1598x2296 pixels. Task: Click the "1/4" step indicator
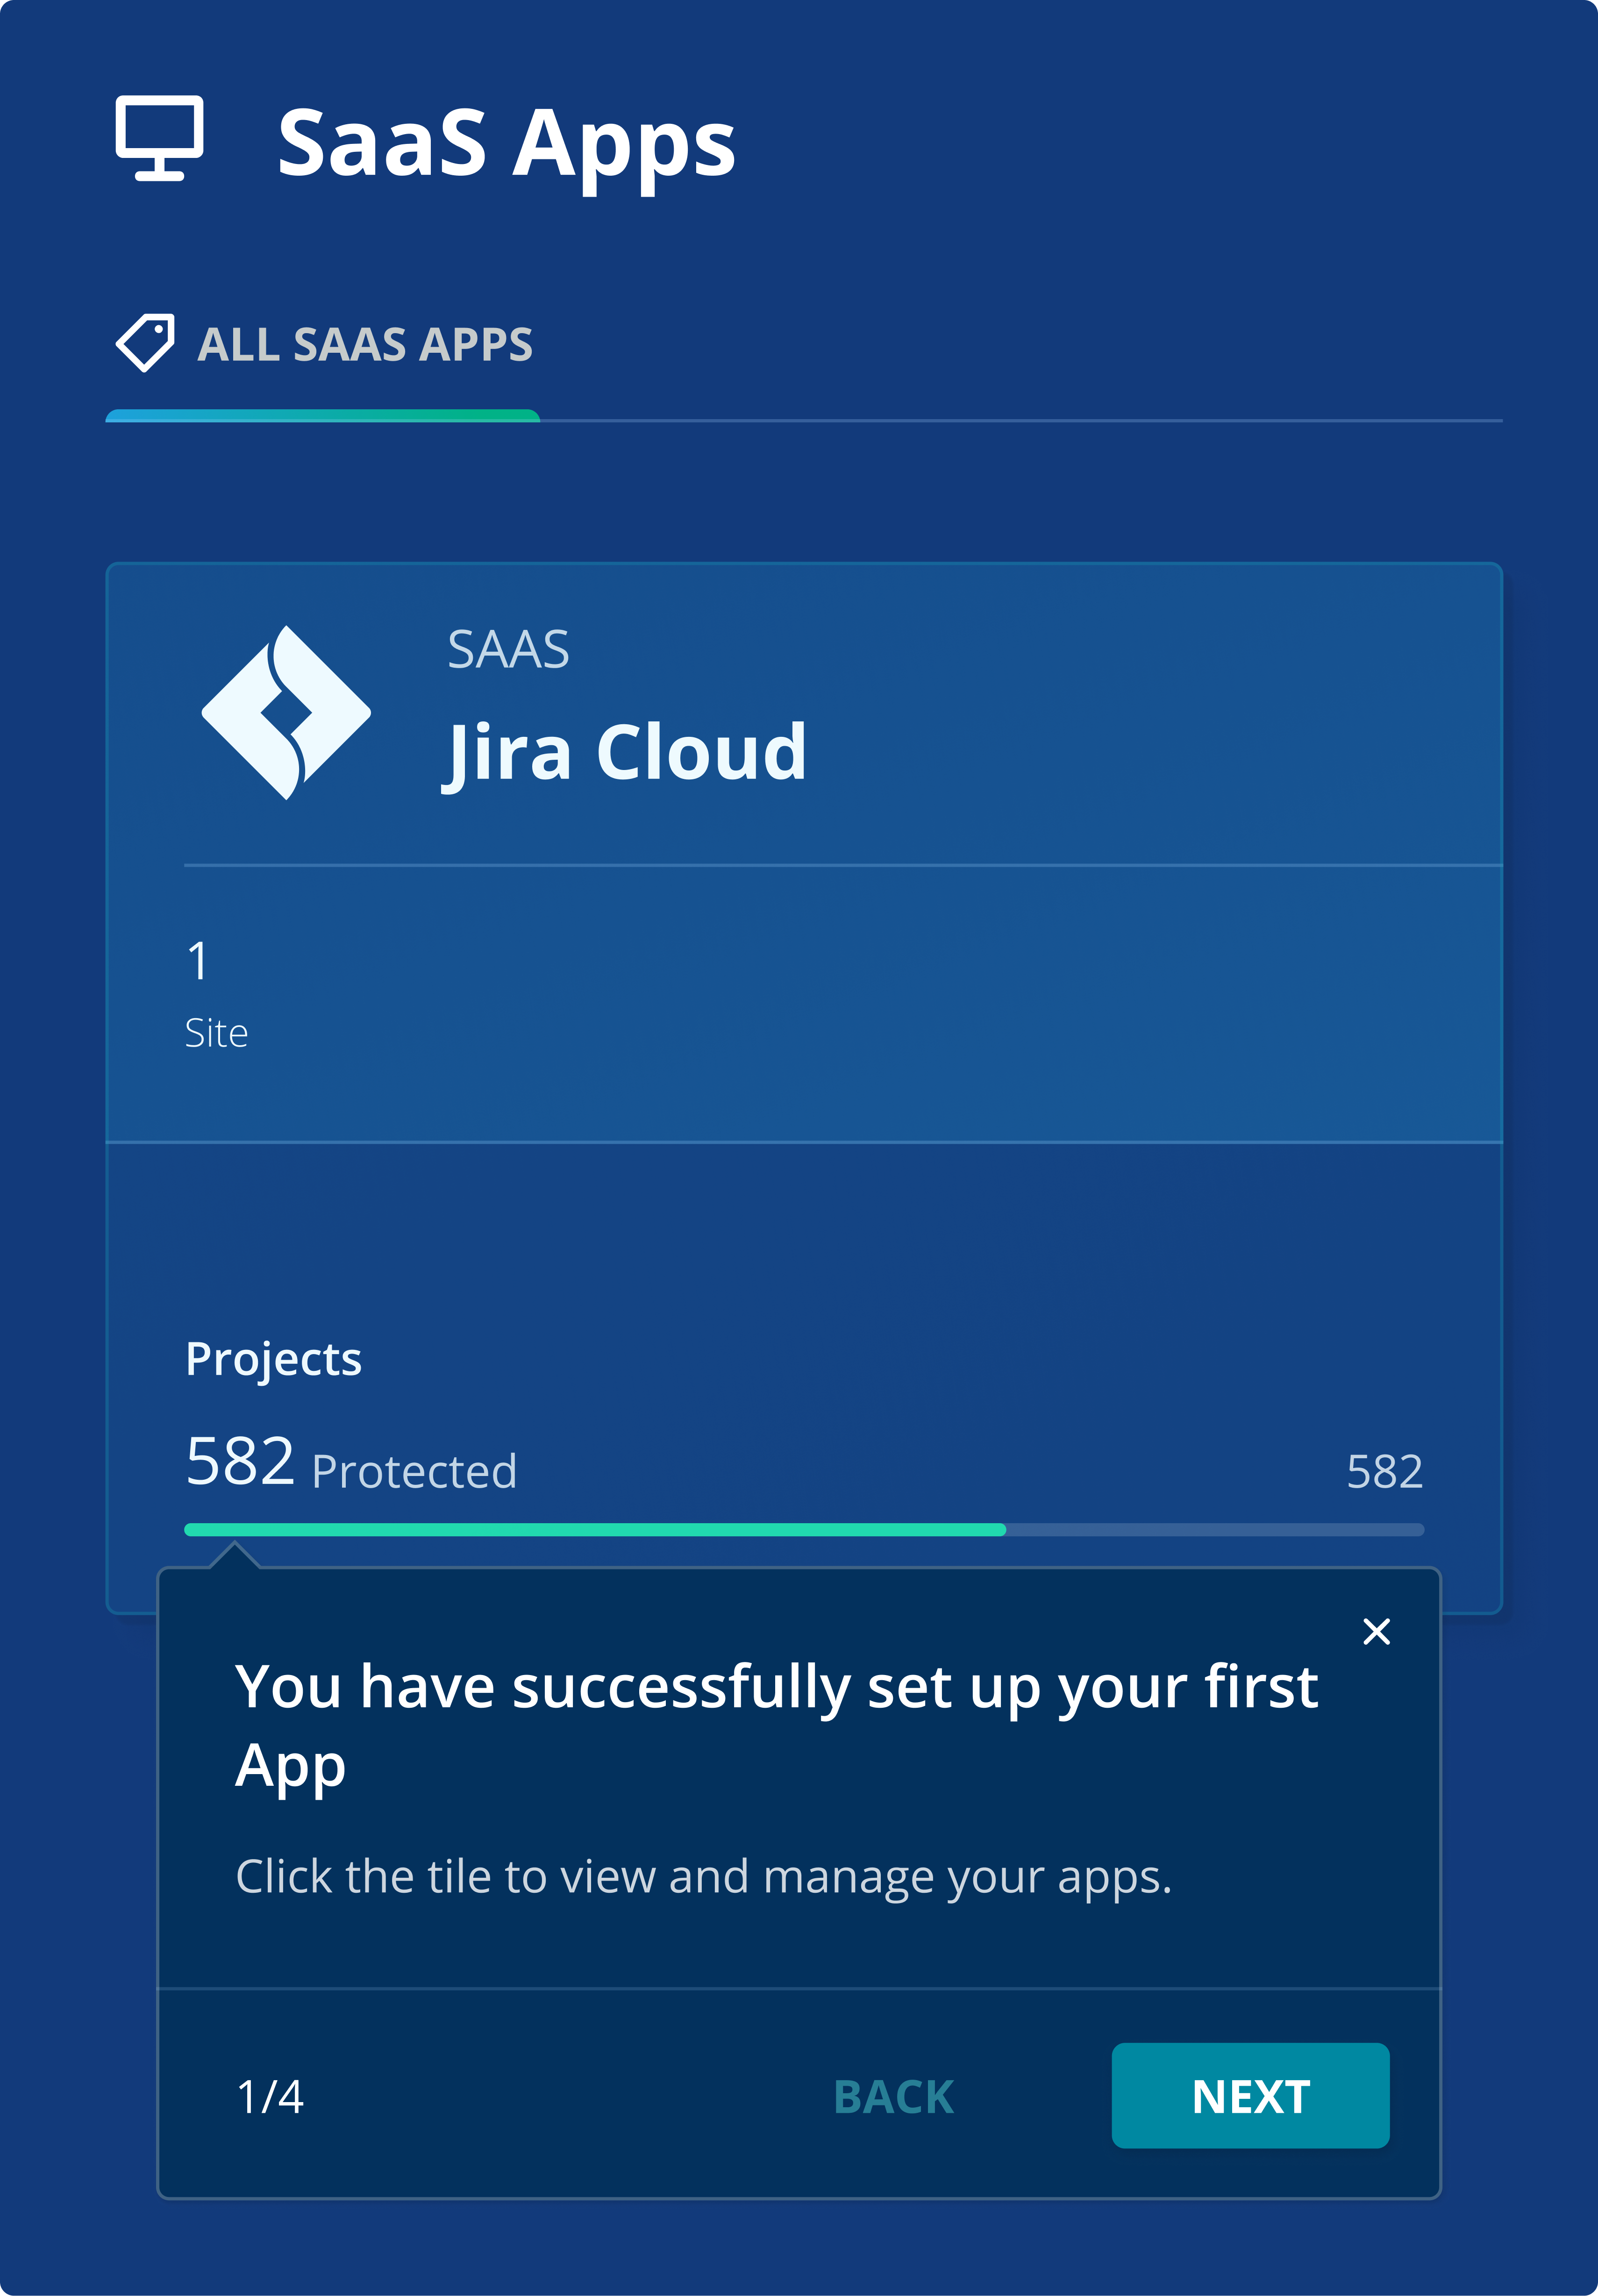pos(270,2096)
